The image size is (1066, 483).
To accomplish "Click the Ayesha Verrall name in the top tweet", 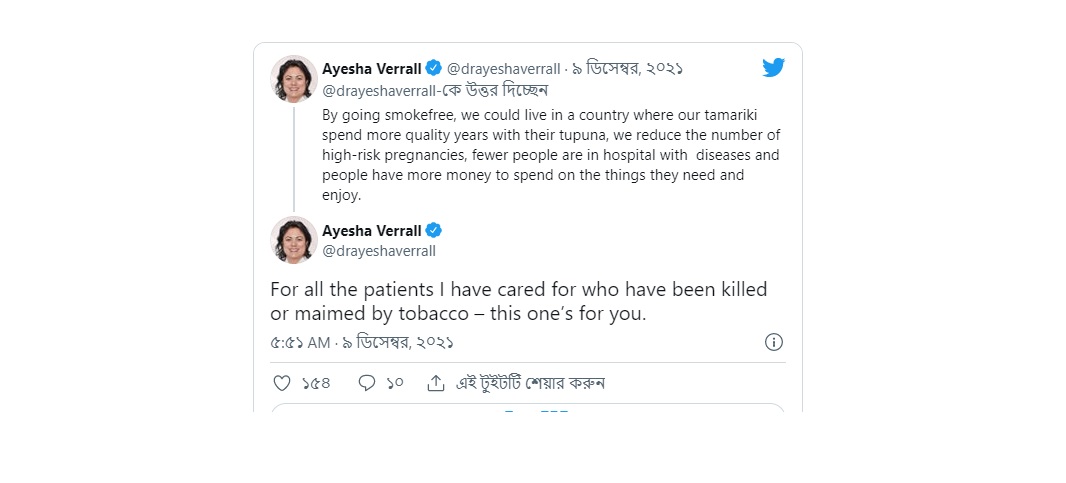I will [371, 68].
